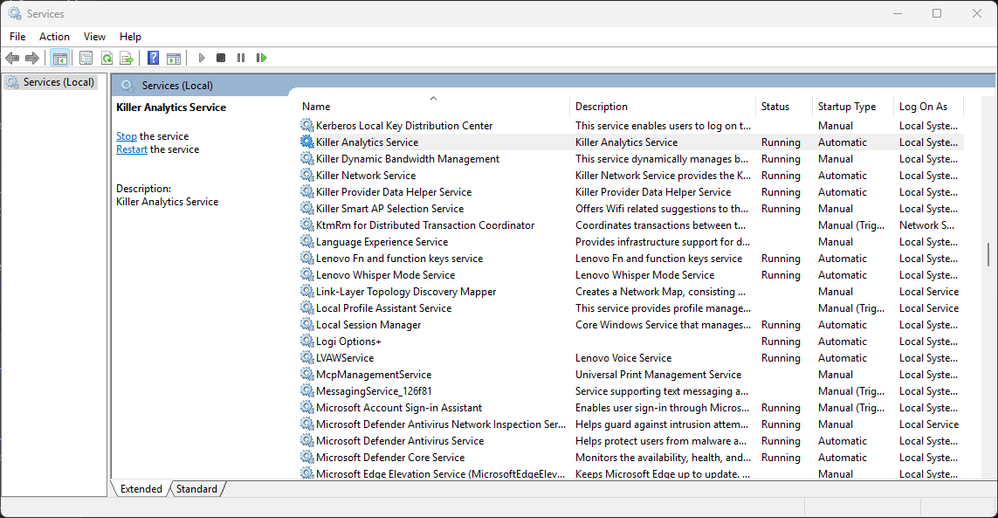998x518 pixels.
Task: Click the vertical scrollbar thumb in services list
Action: [x=988, y=254]
